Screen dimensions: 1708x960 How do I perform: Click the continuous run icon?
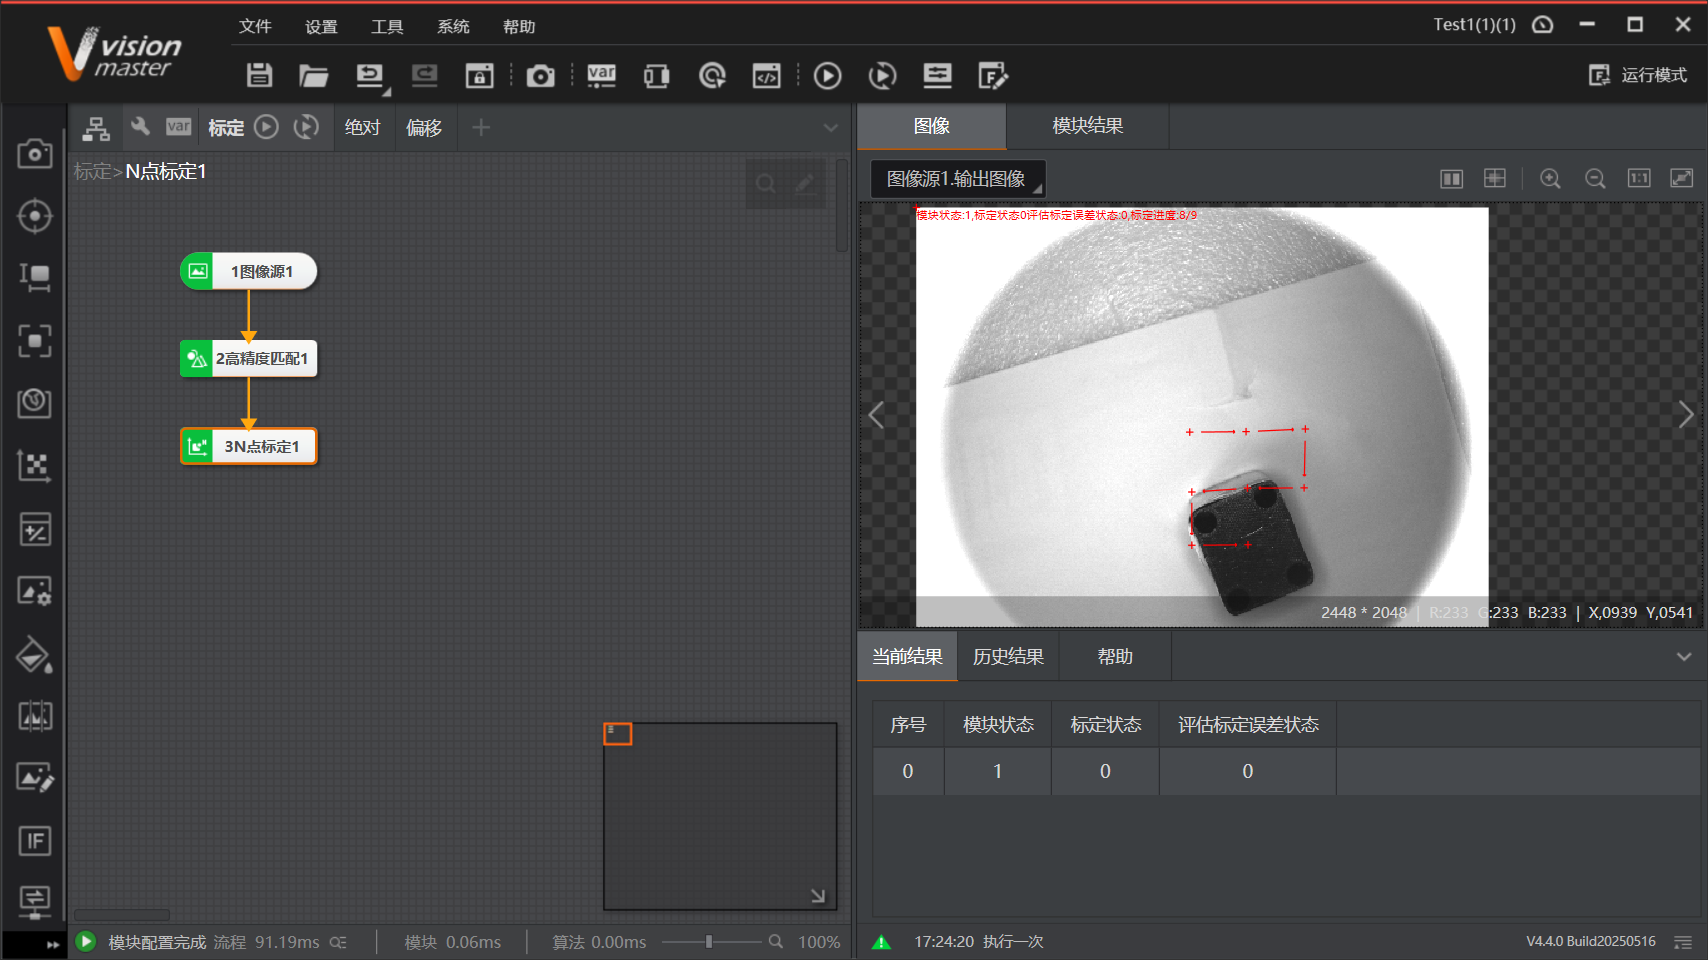coord(882,76)
